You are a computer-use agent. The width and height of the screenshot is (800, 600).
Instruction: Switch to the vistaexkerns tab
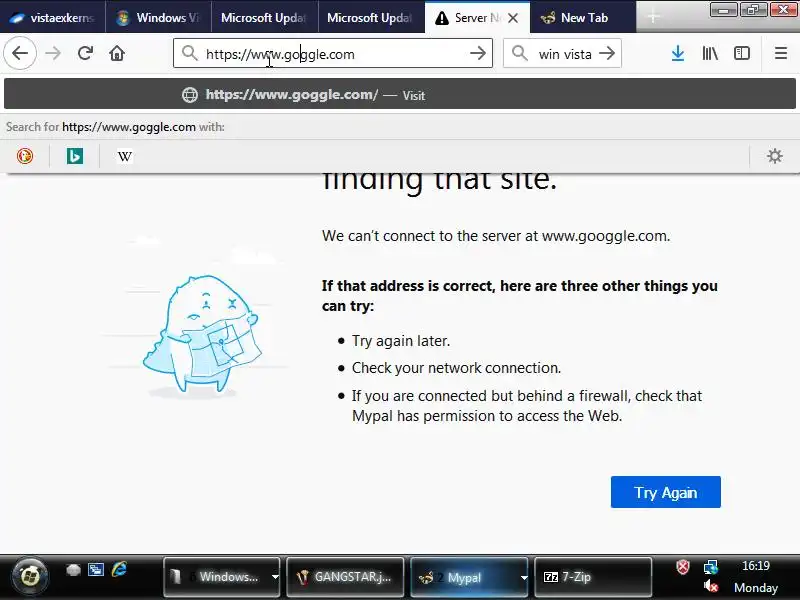click(53, 17)
